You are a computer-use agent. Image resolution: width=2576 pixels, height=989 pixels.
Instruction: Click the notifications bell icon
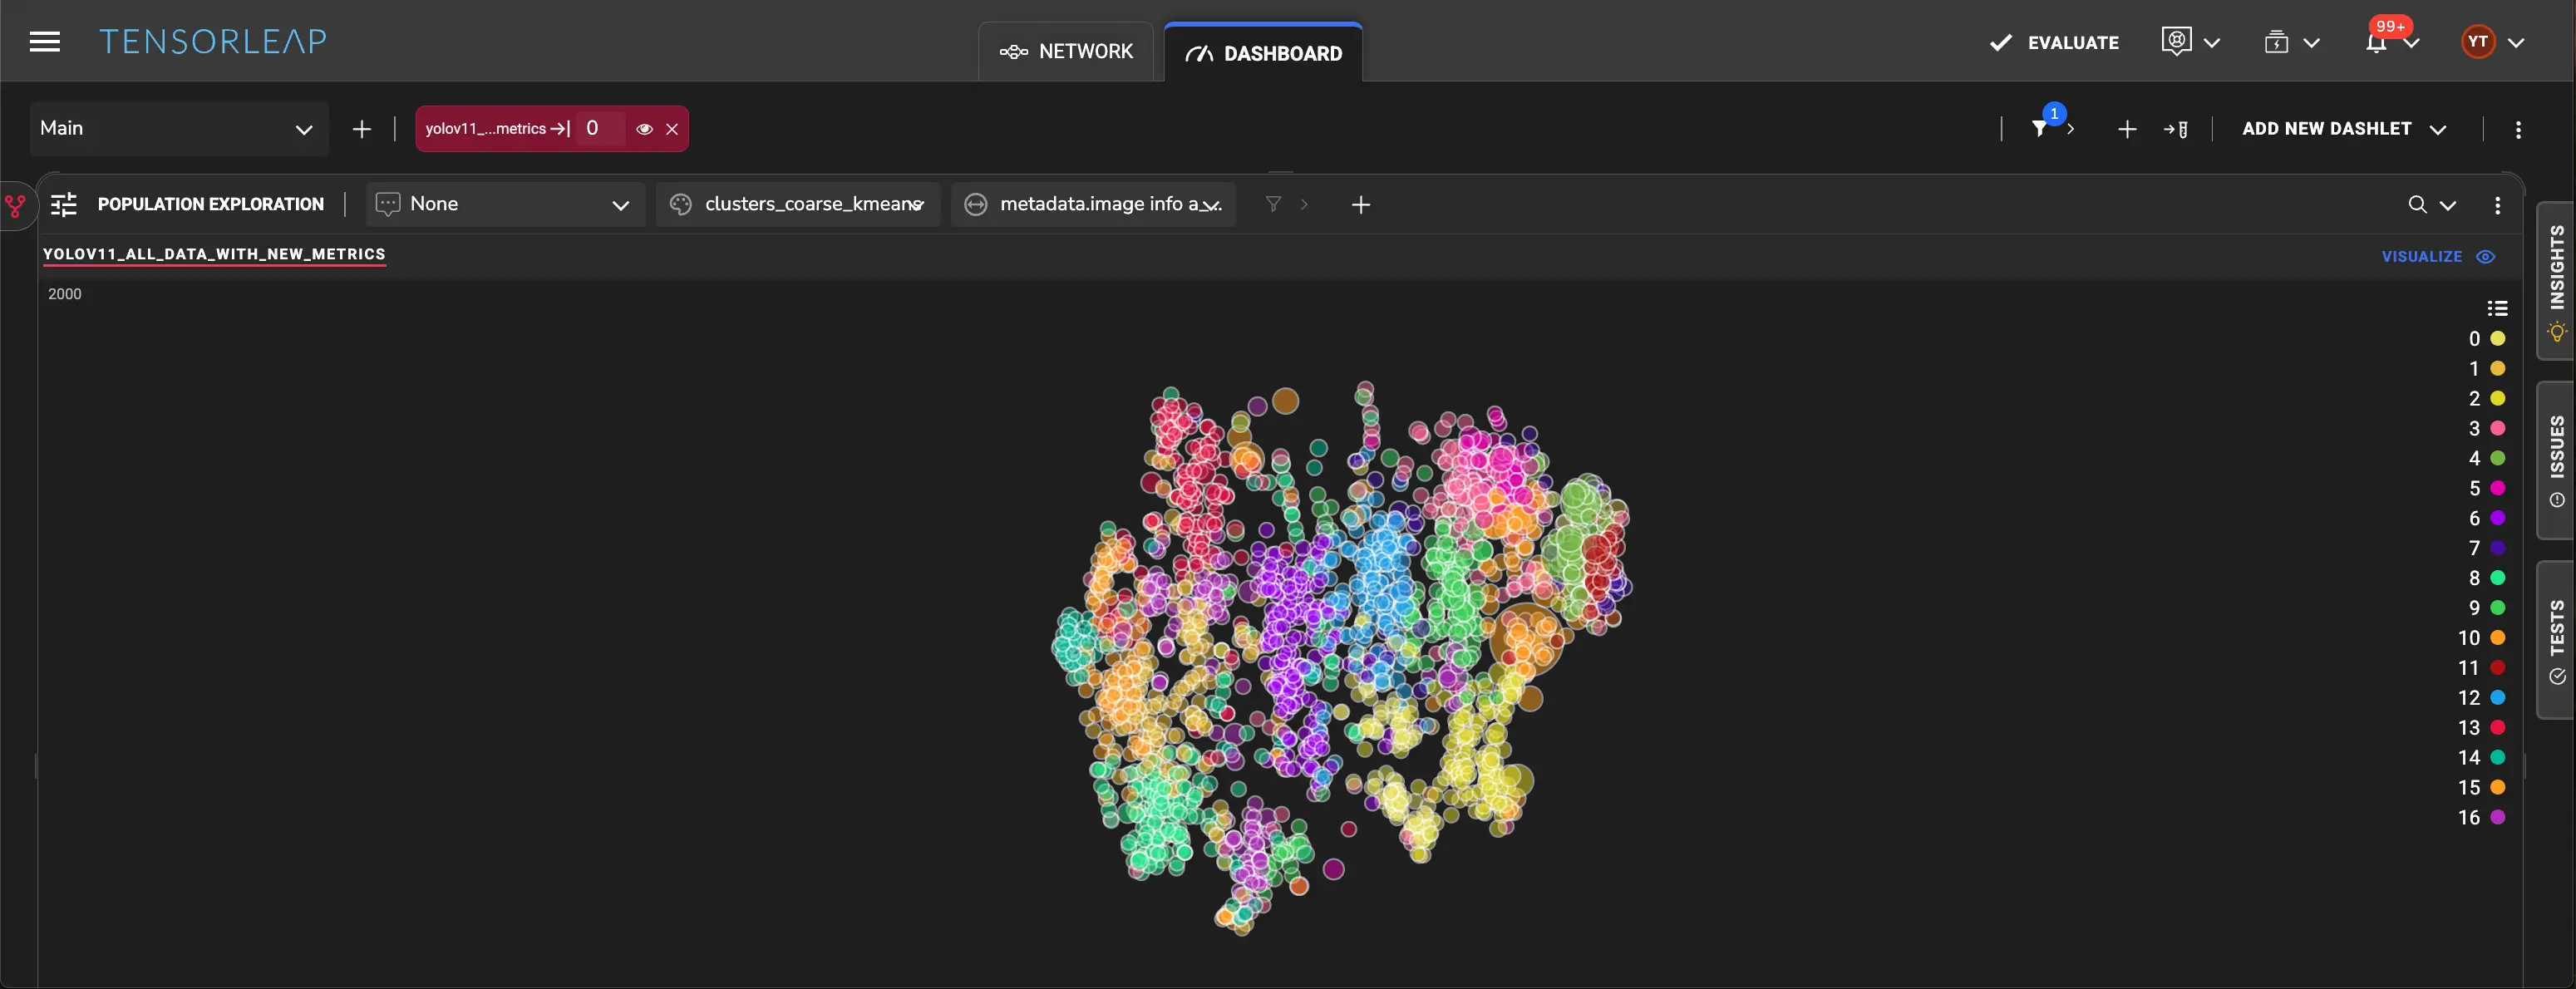coord(2376,42)
